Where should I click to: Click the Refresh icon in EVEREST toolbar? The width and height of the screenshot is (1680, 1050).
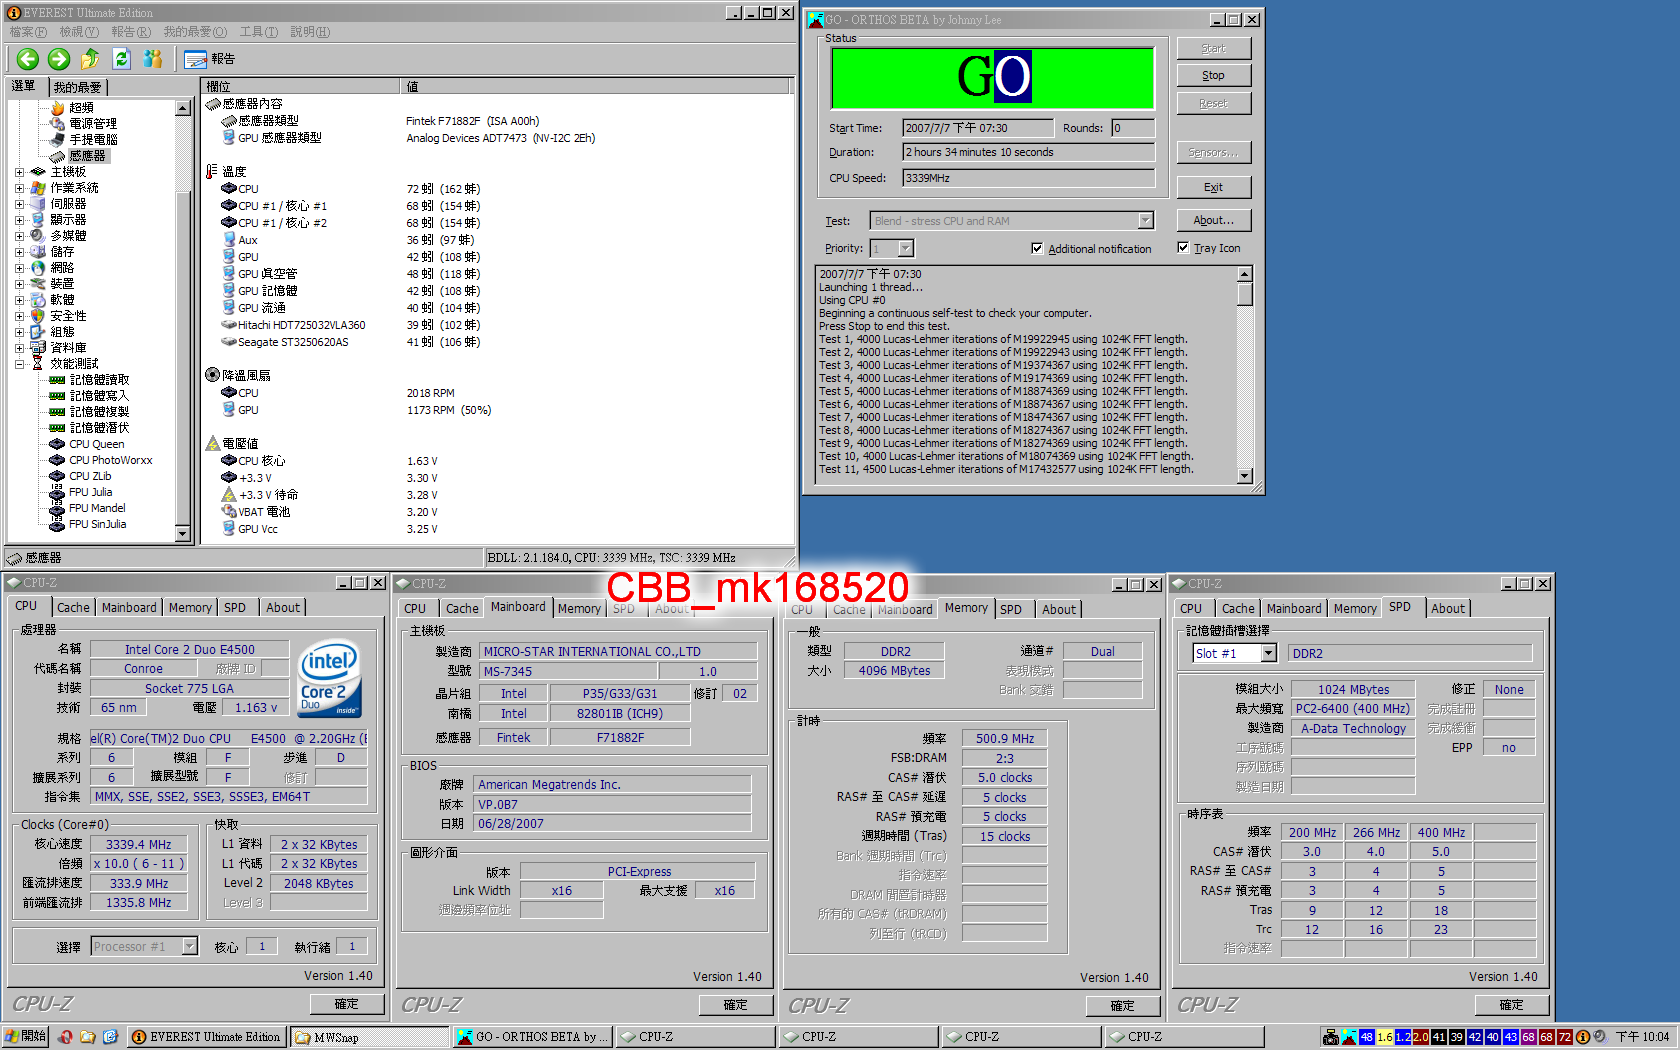coord(121,59)
